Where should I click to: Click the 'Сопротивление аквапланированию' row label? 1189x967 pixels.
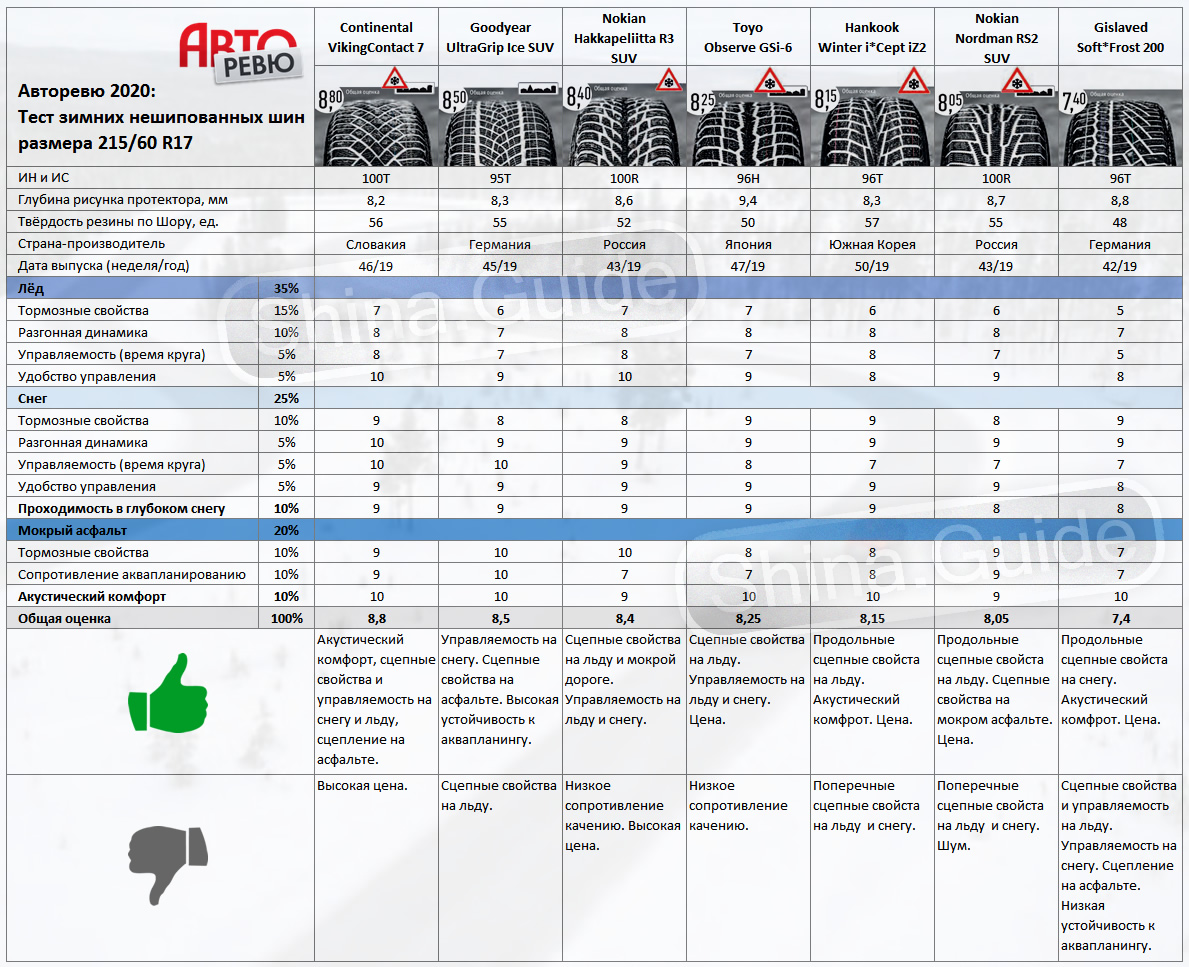(132, 574)
